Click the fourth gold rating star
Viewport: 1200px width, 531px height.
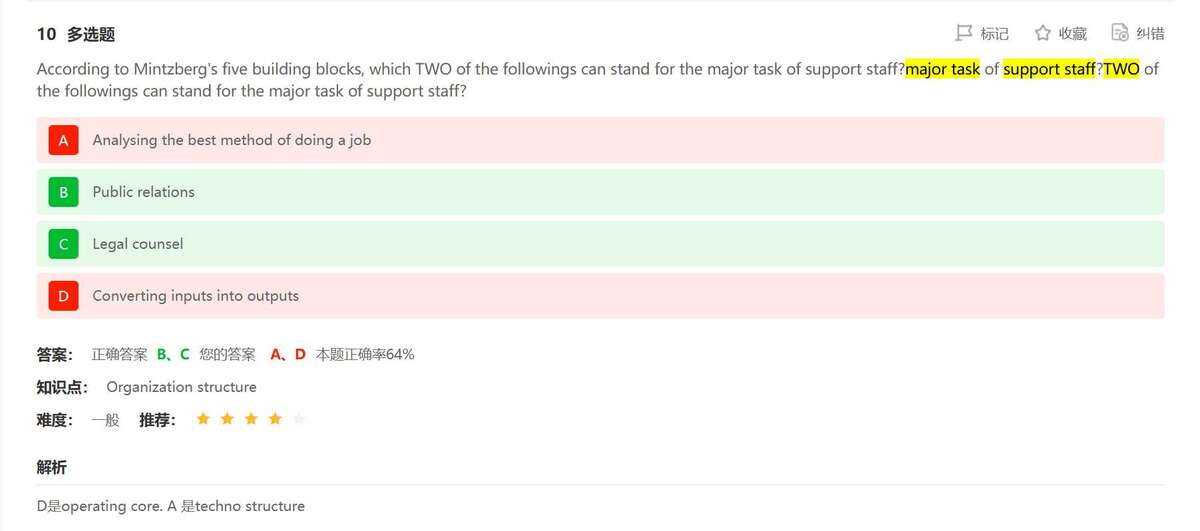(275, 419)
